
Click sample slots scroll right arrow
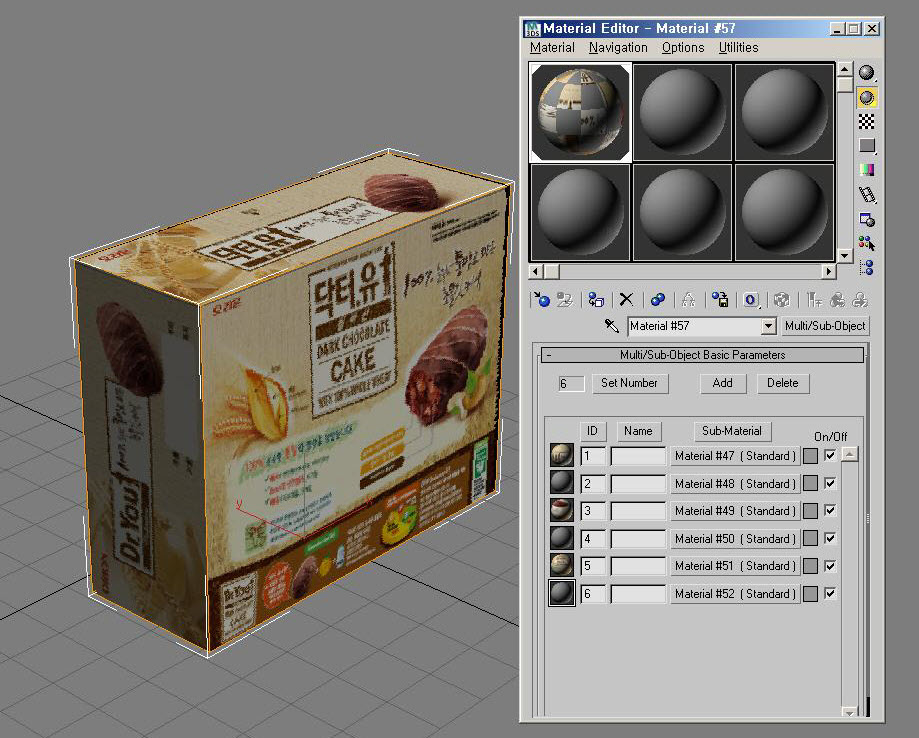point(828,271)
